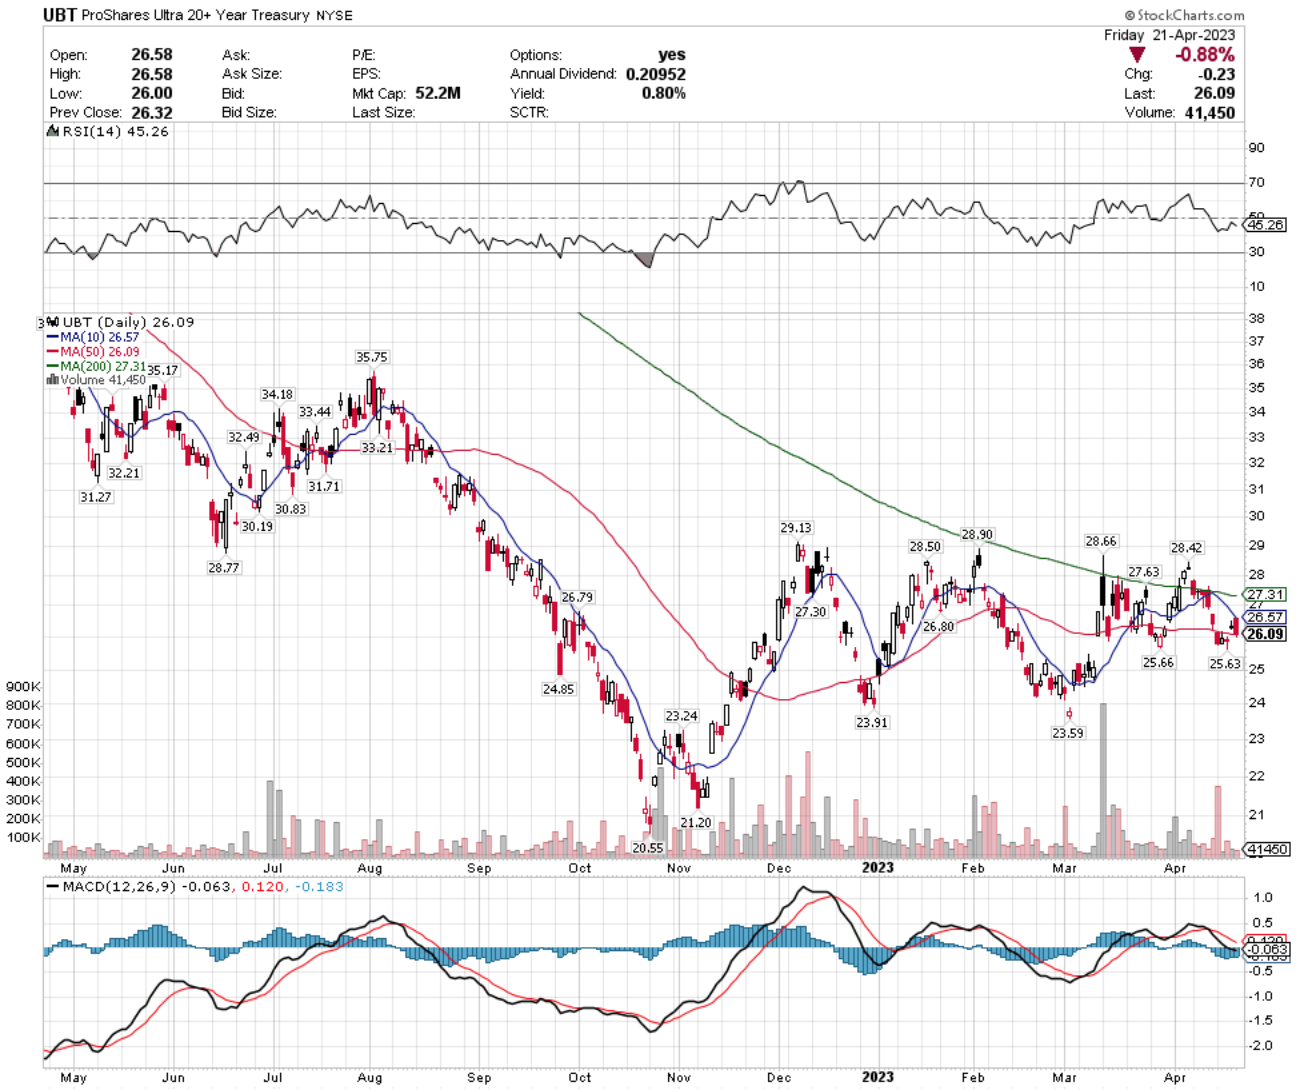Click the 28.66 price label
Image resolution: width=1300 pixels, height=1092 pixels.
click(x=1101, y=541)
